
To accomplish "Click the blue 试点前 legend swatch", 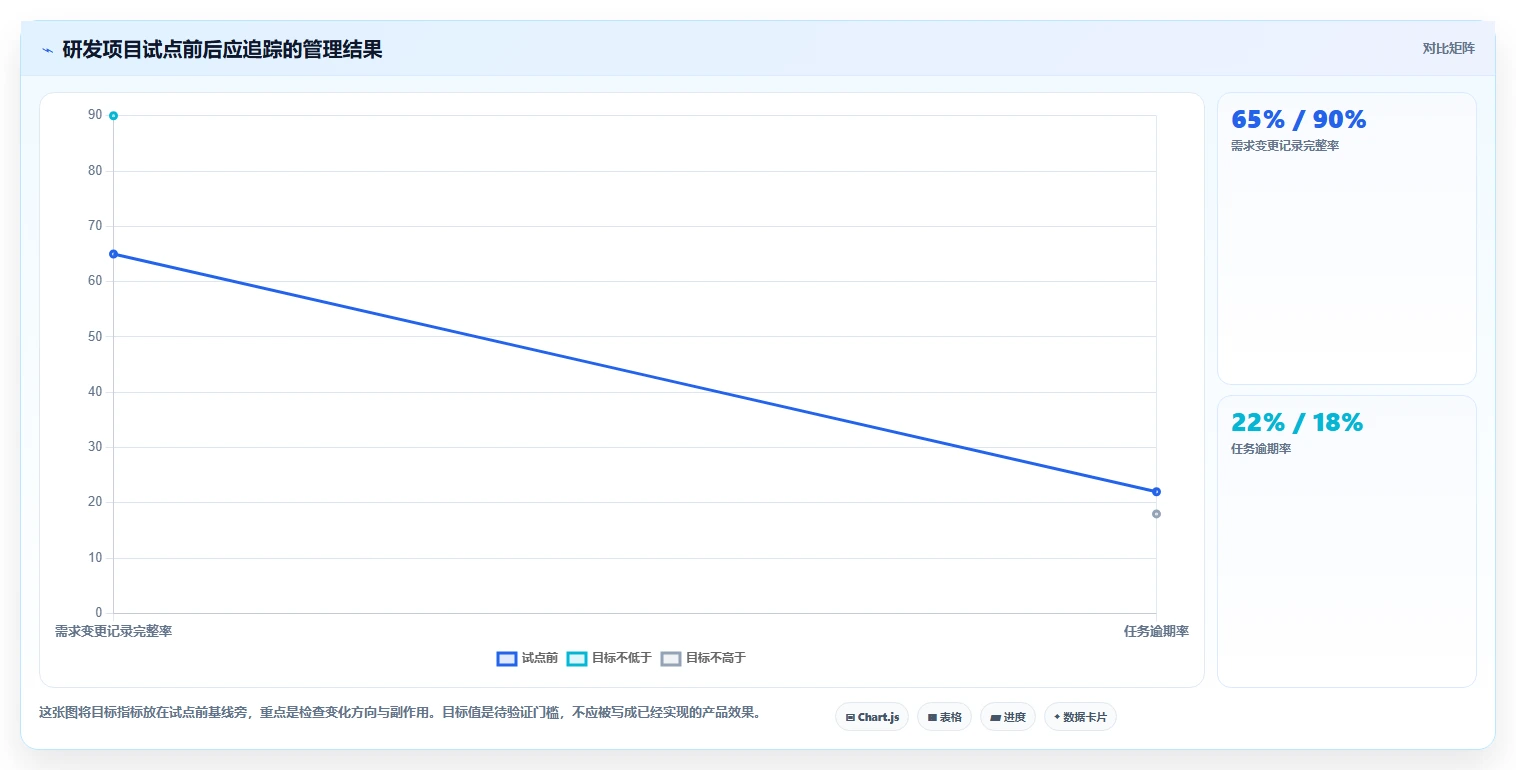I will (x=507, y=658).
